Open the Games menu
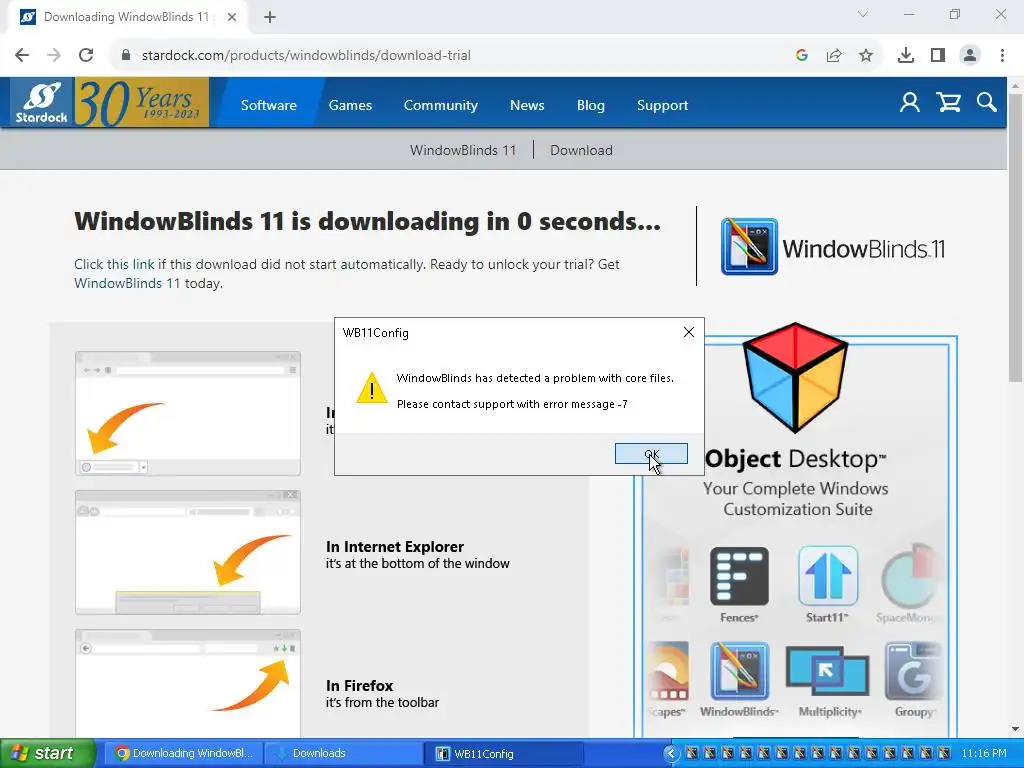This screenshot has width=1024, height=768. (350, 105)
